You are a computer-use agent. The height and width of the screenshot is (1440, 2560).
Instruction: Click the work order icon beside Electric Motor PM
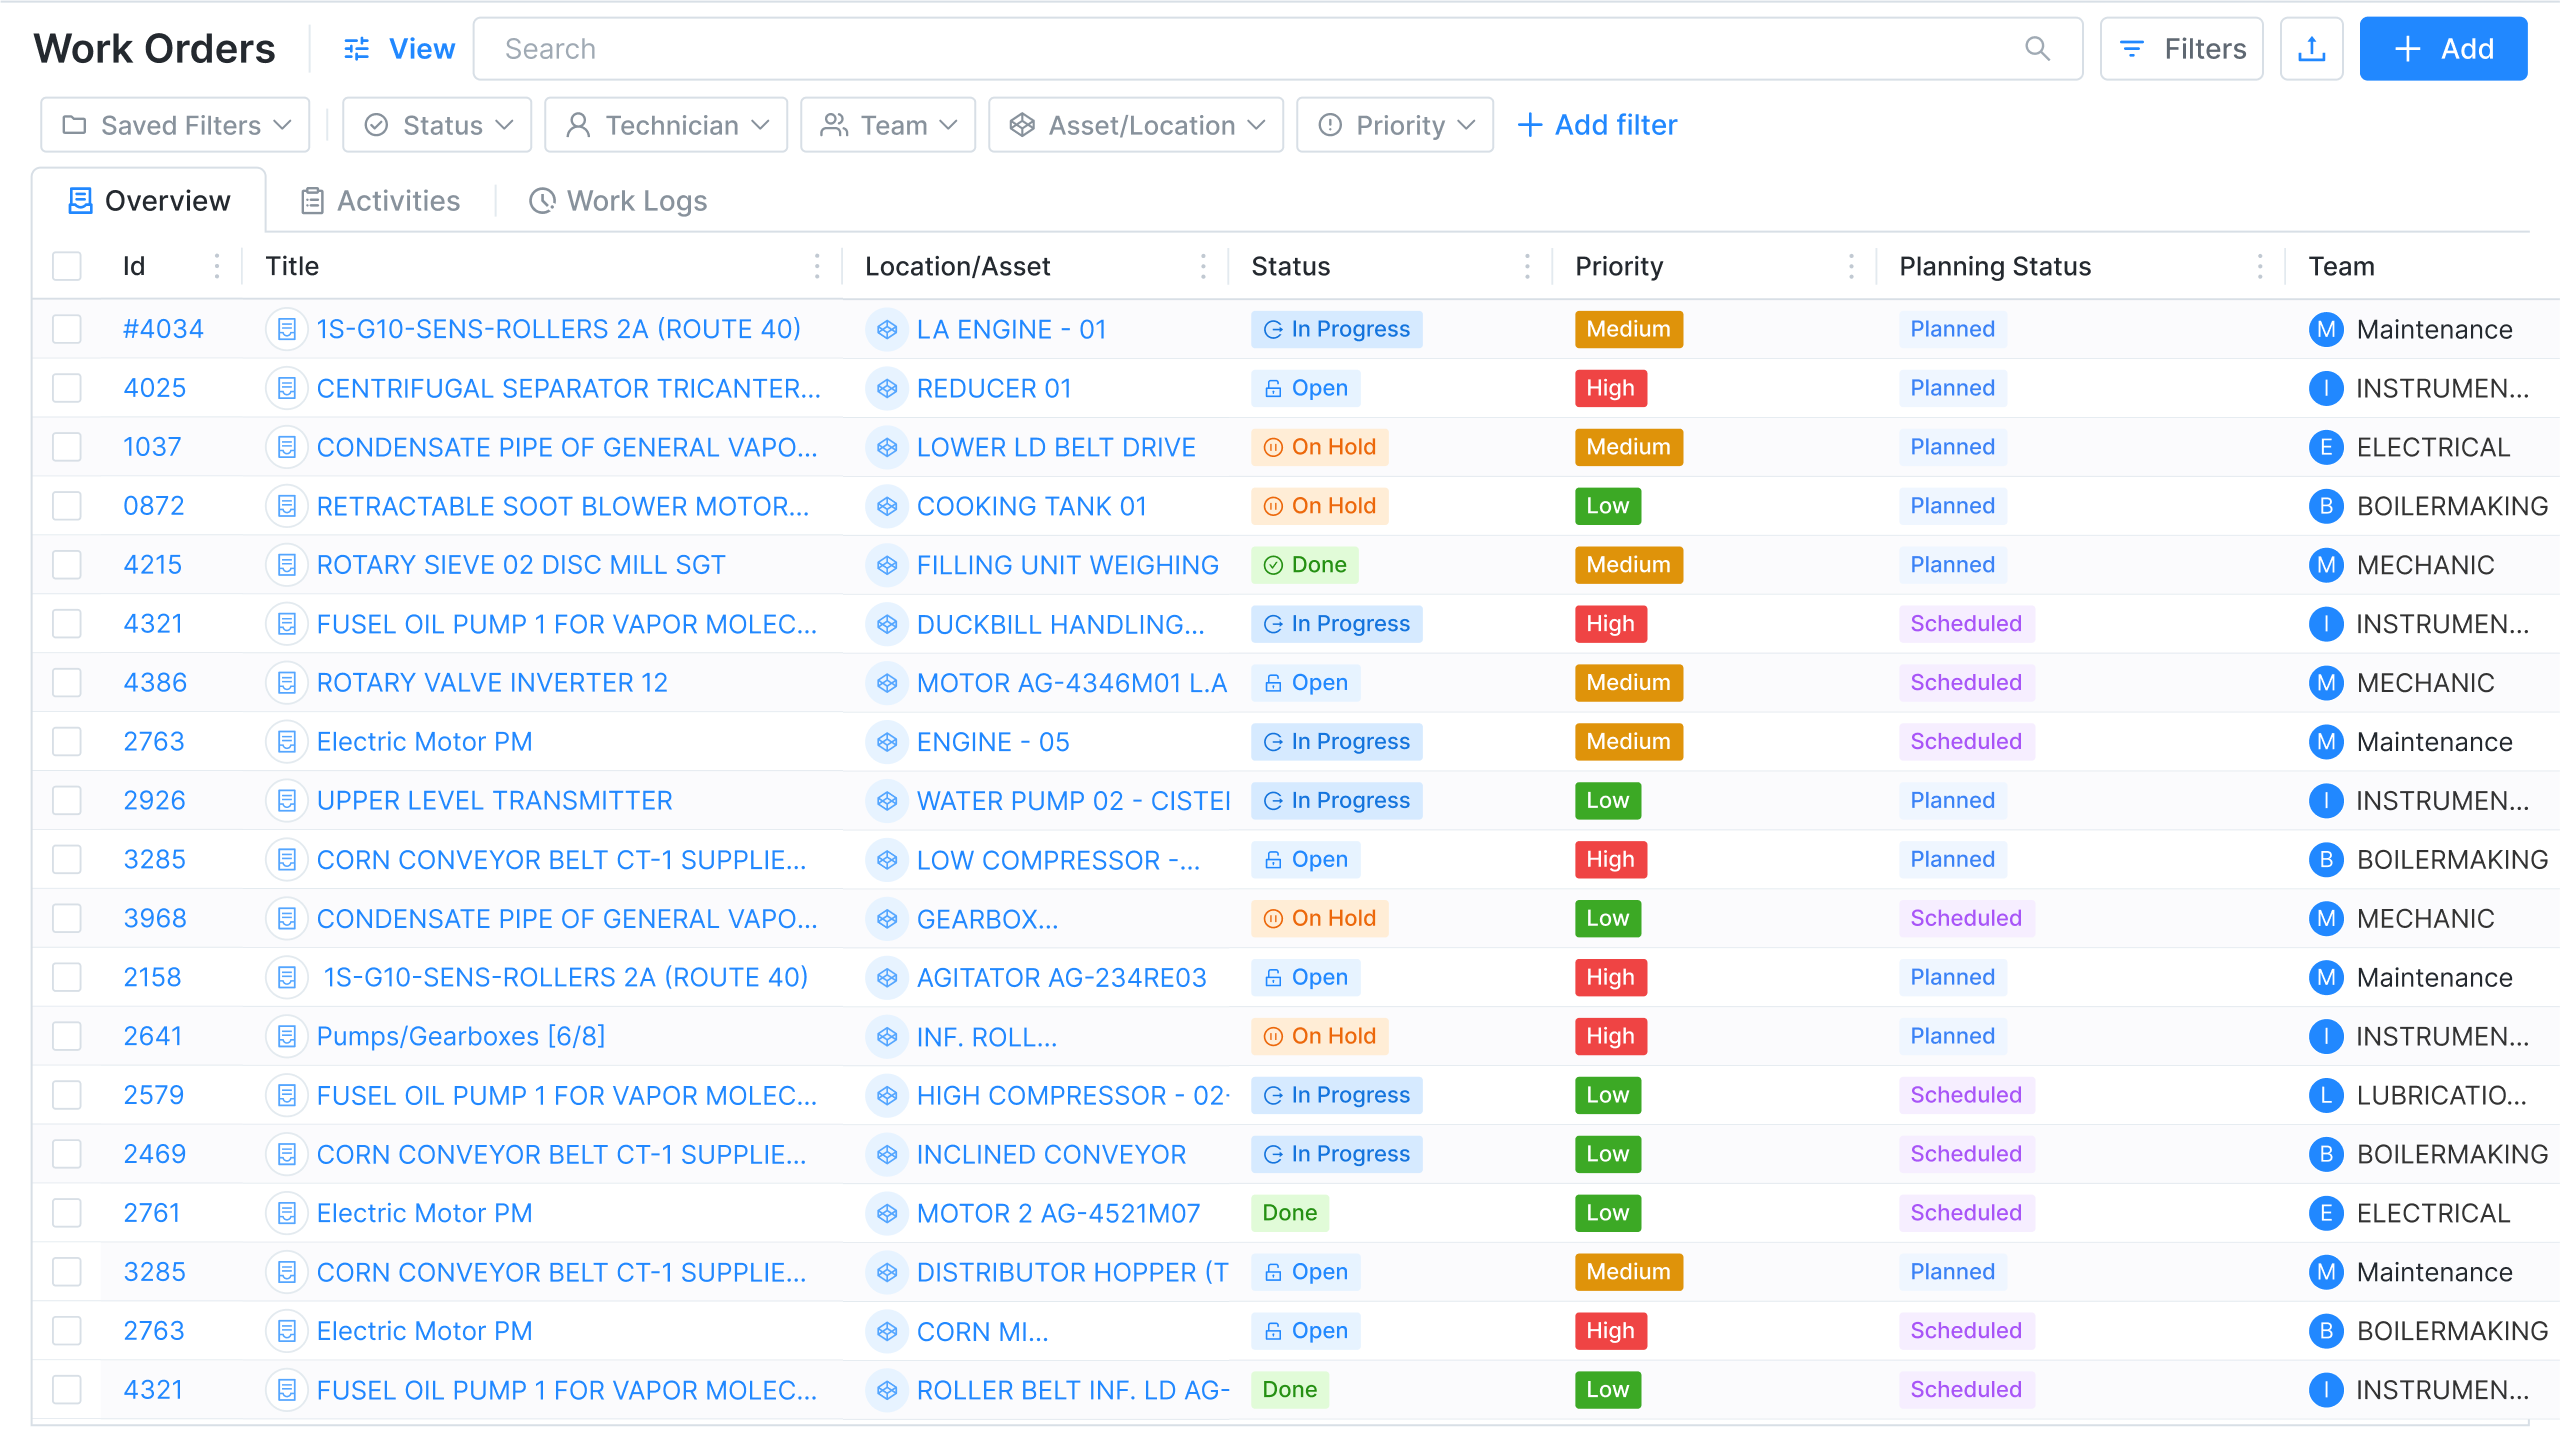[x=287, y=741]
